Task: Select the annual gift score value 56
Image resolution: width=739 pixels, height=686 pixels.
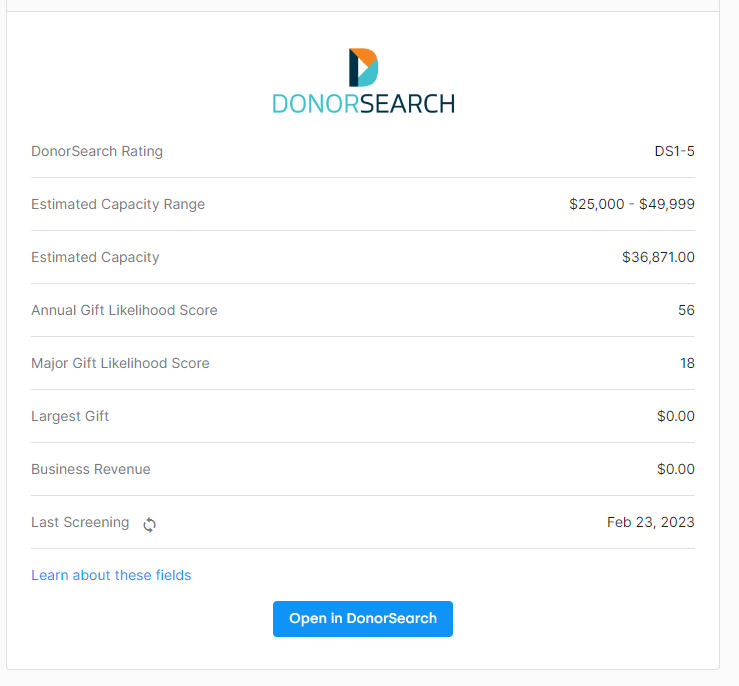Action: tap(686, 310)
